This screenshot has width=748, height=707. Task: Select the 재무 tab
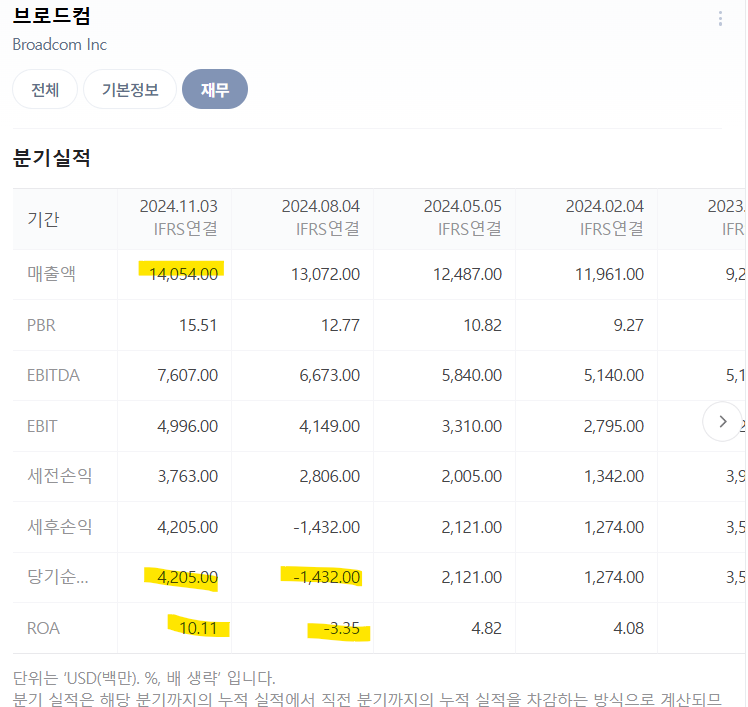tap(215, 89)
